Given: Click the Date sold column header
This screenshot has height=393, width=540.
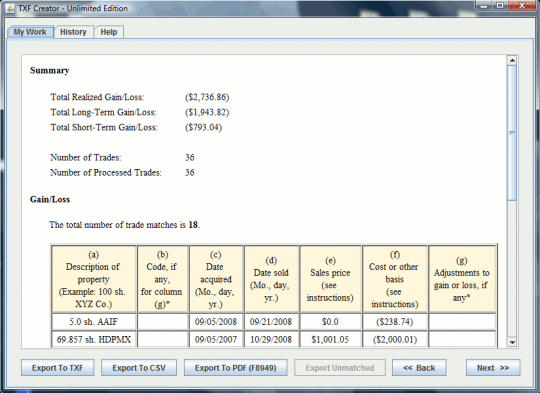Looking at the screenshot, I should (271, 279).
